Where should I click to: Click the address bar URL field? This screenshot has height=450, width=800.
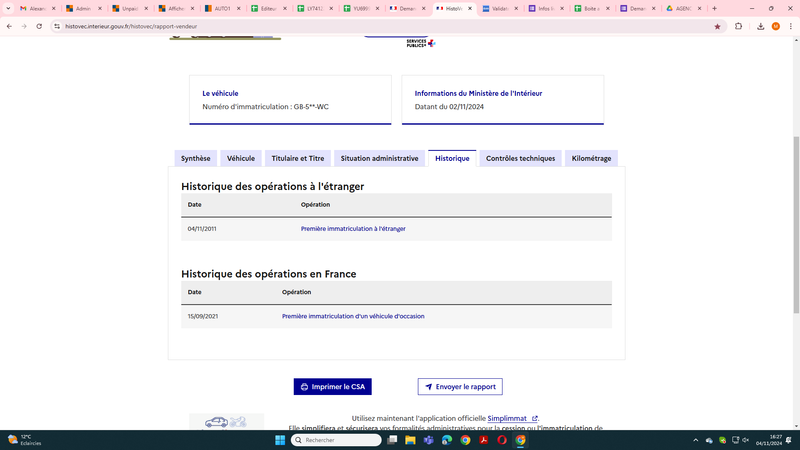(378, 26)
